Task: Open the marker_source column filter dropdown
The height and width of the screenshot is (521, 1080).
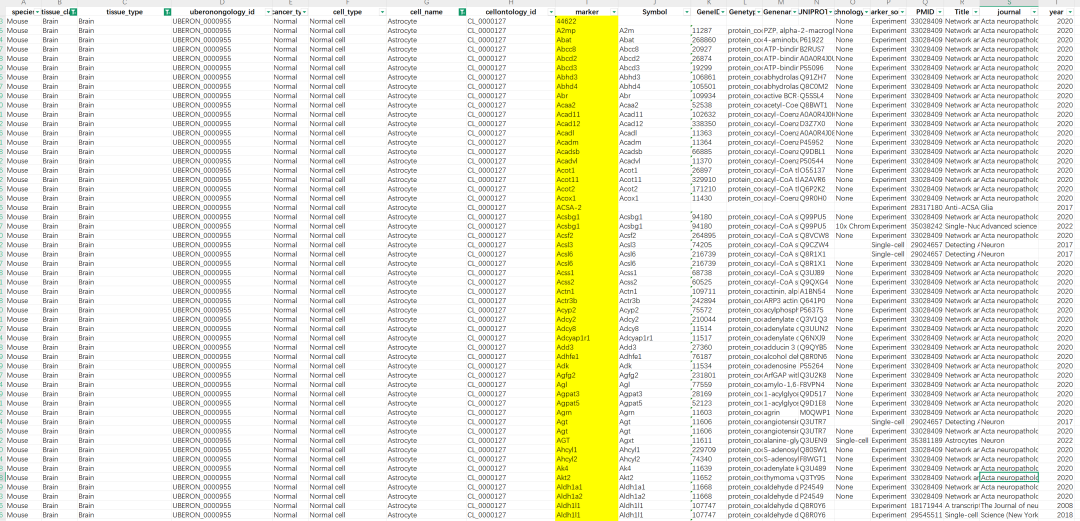Action: (902, 13)
